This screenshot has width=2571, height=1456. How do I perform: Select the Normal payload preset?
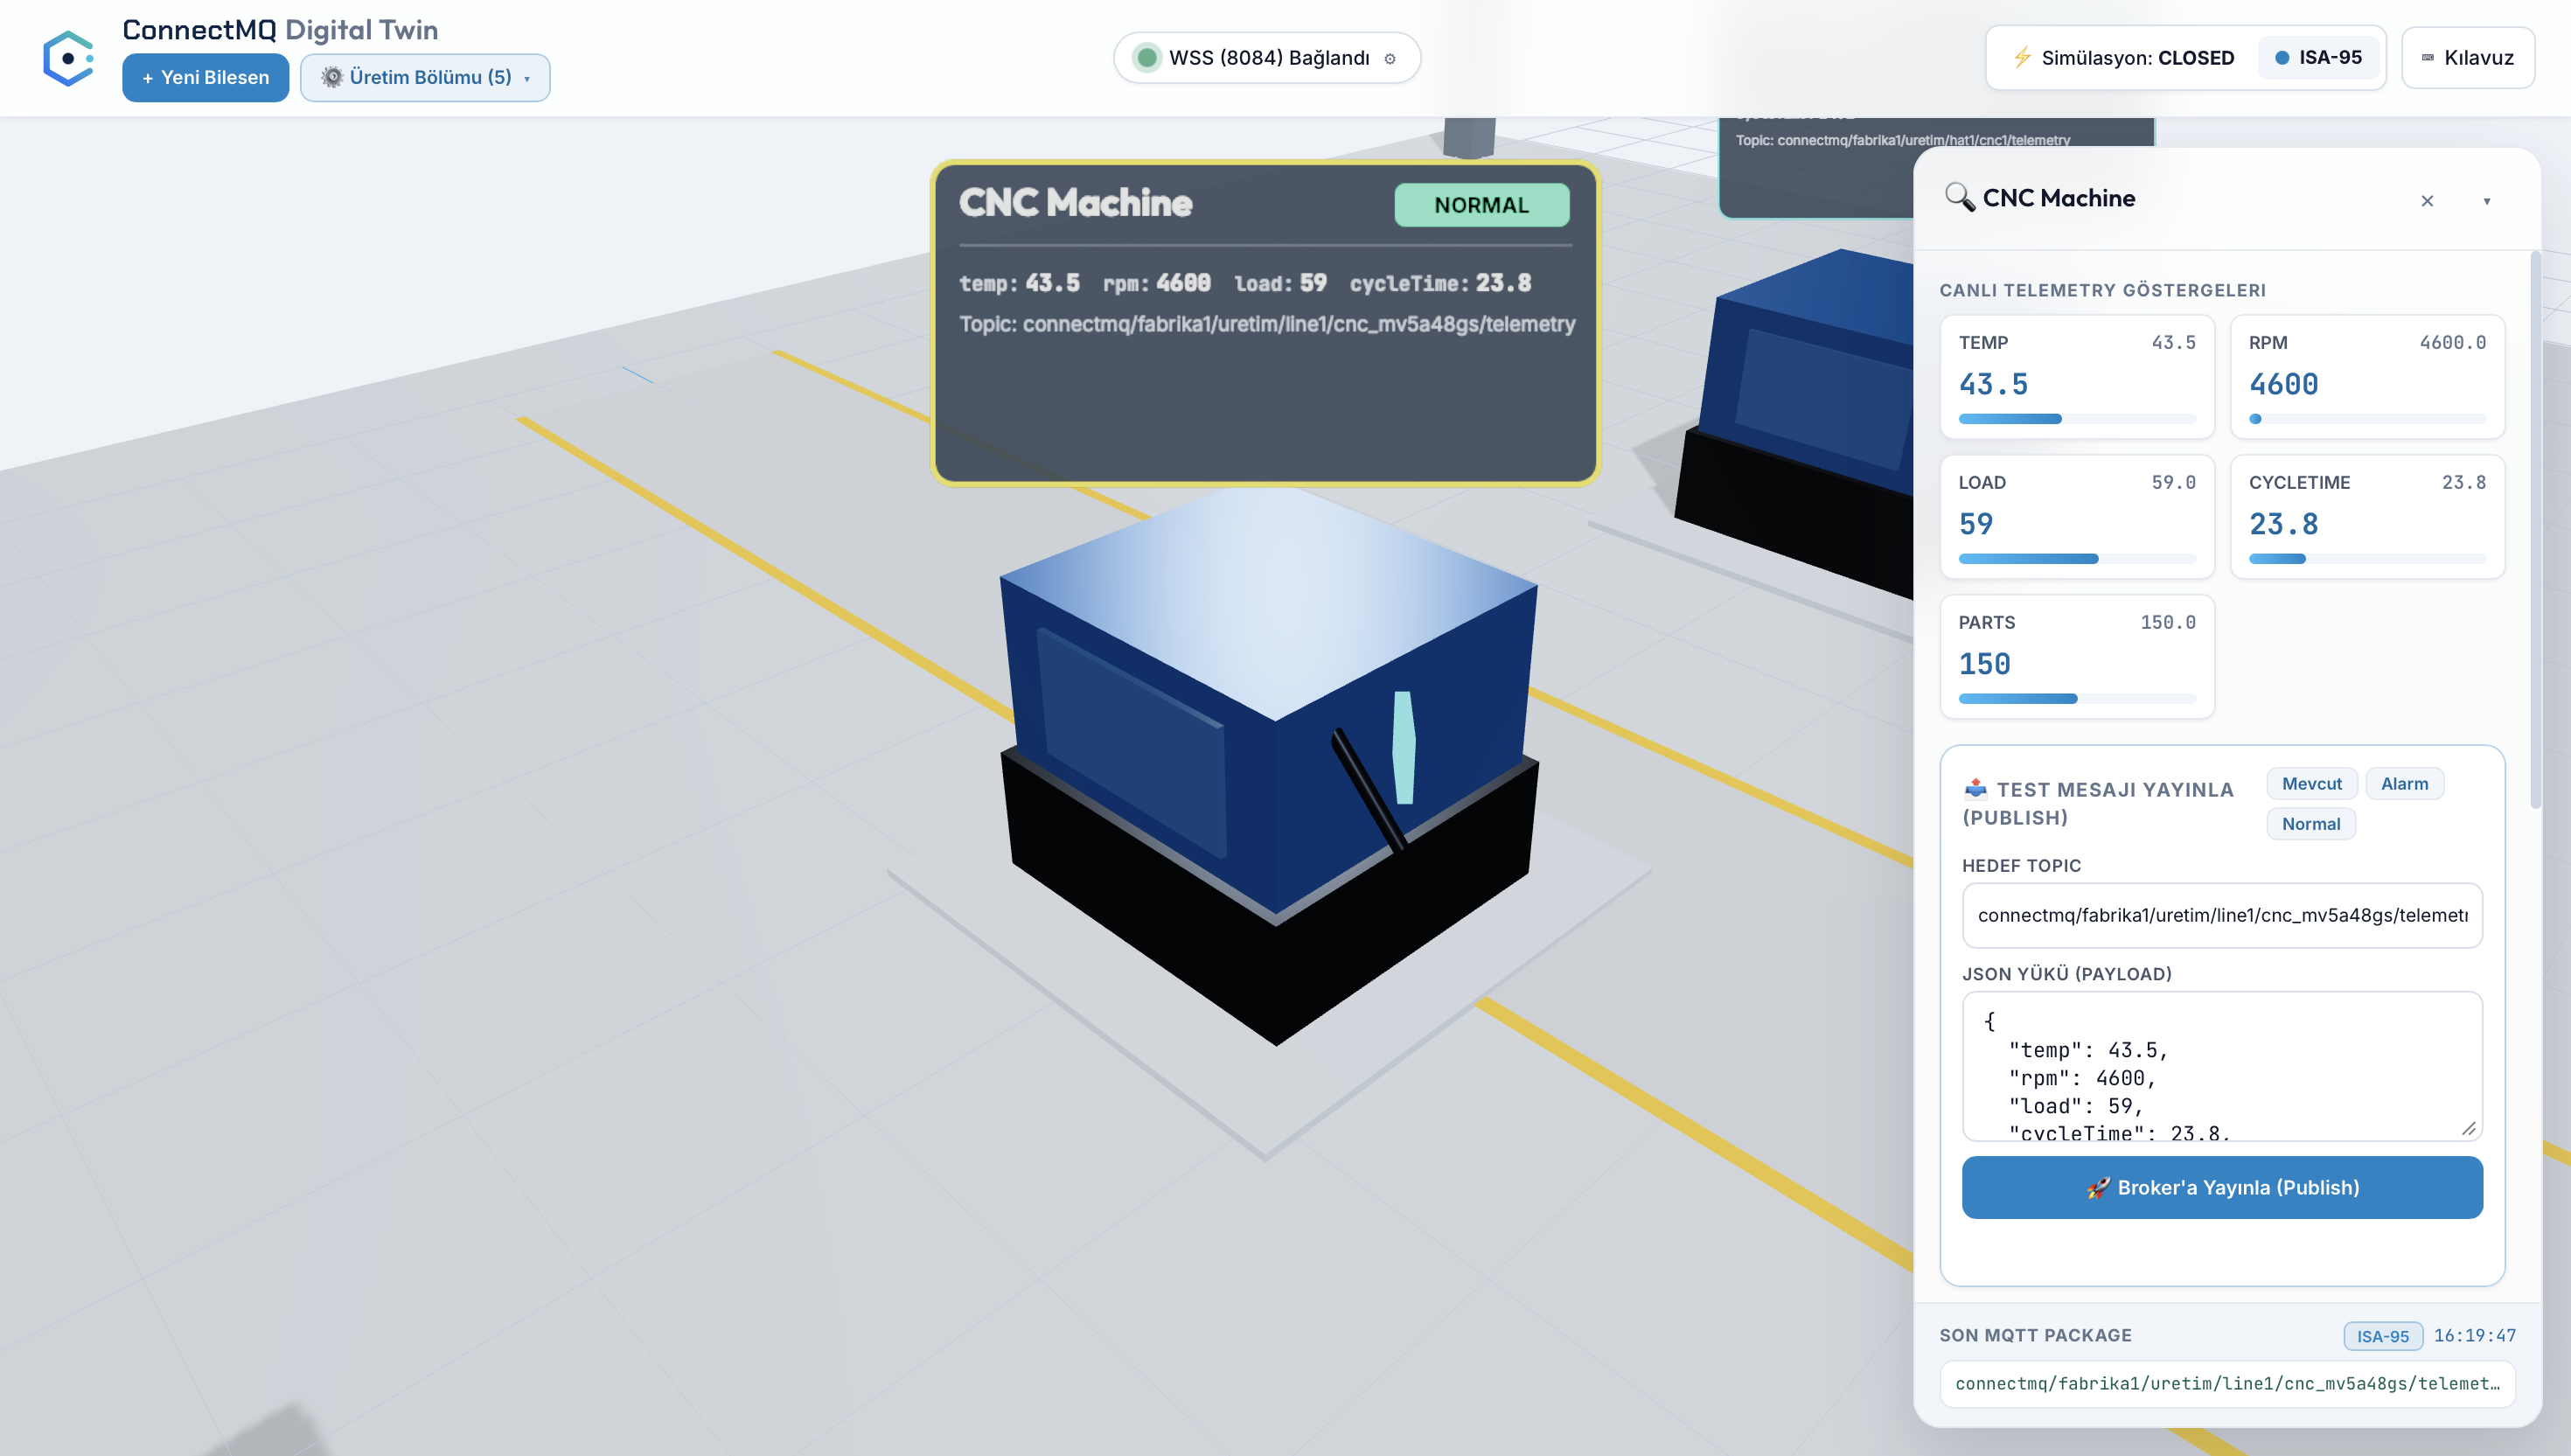tap(2310, 823)
